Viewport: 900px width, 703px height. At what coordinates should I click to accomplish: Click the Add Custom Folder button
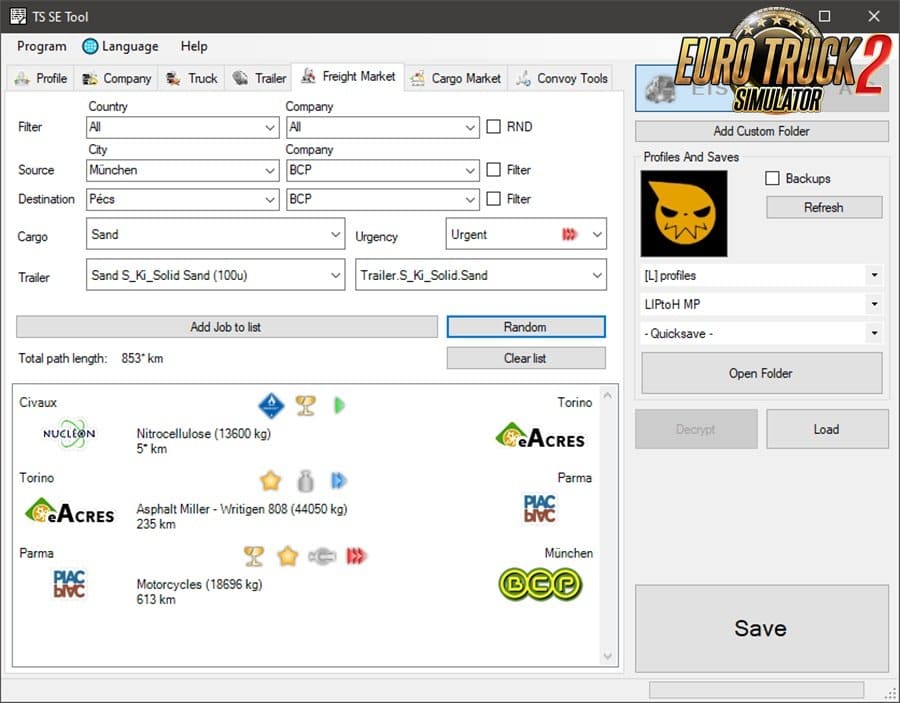coord(762,131)
